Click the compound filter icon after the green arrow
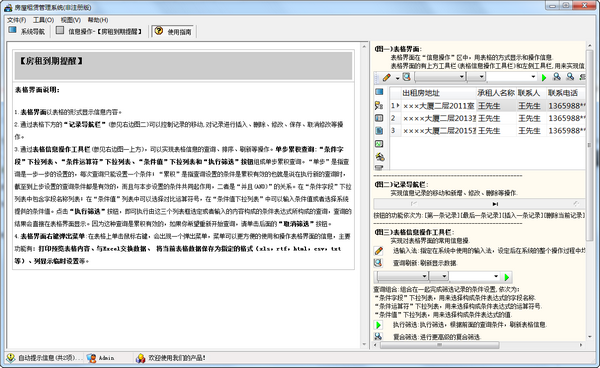The width and height of the screenshot is (600, 368). (557, 77)
